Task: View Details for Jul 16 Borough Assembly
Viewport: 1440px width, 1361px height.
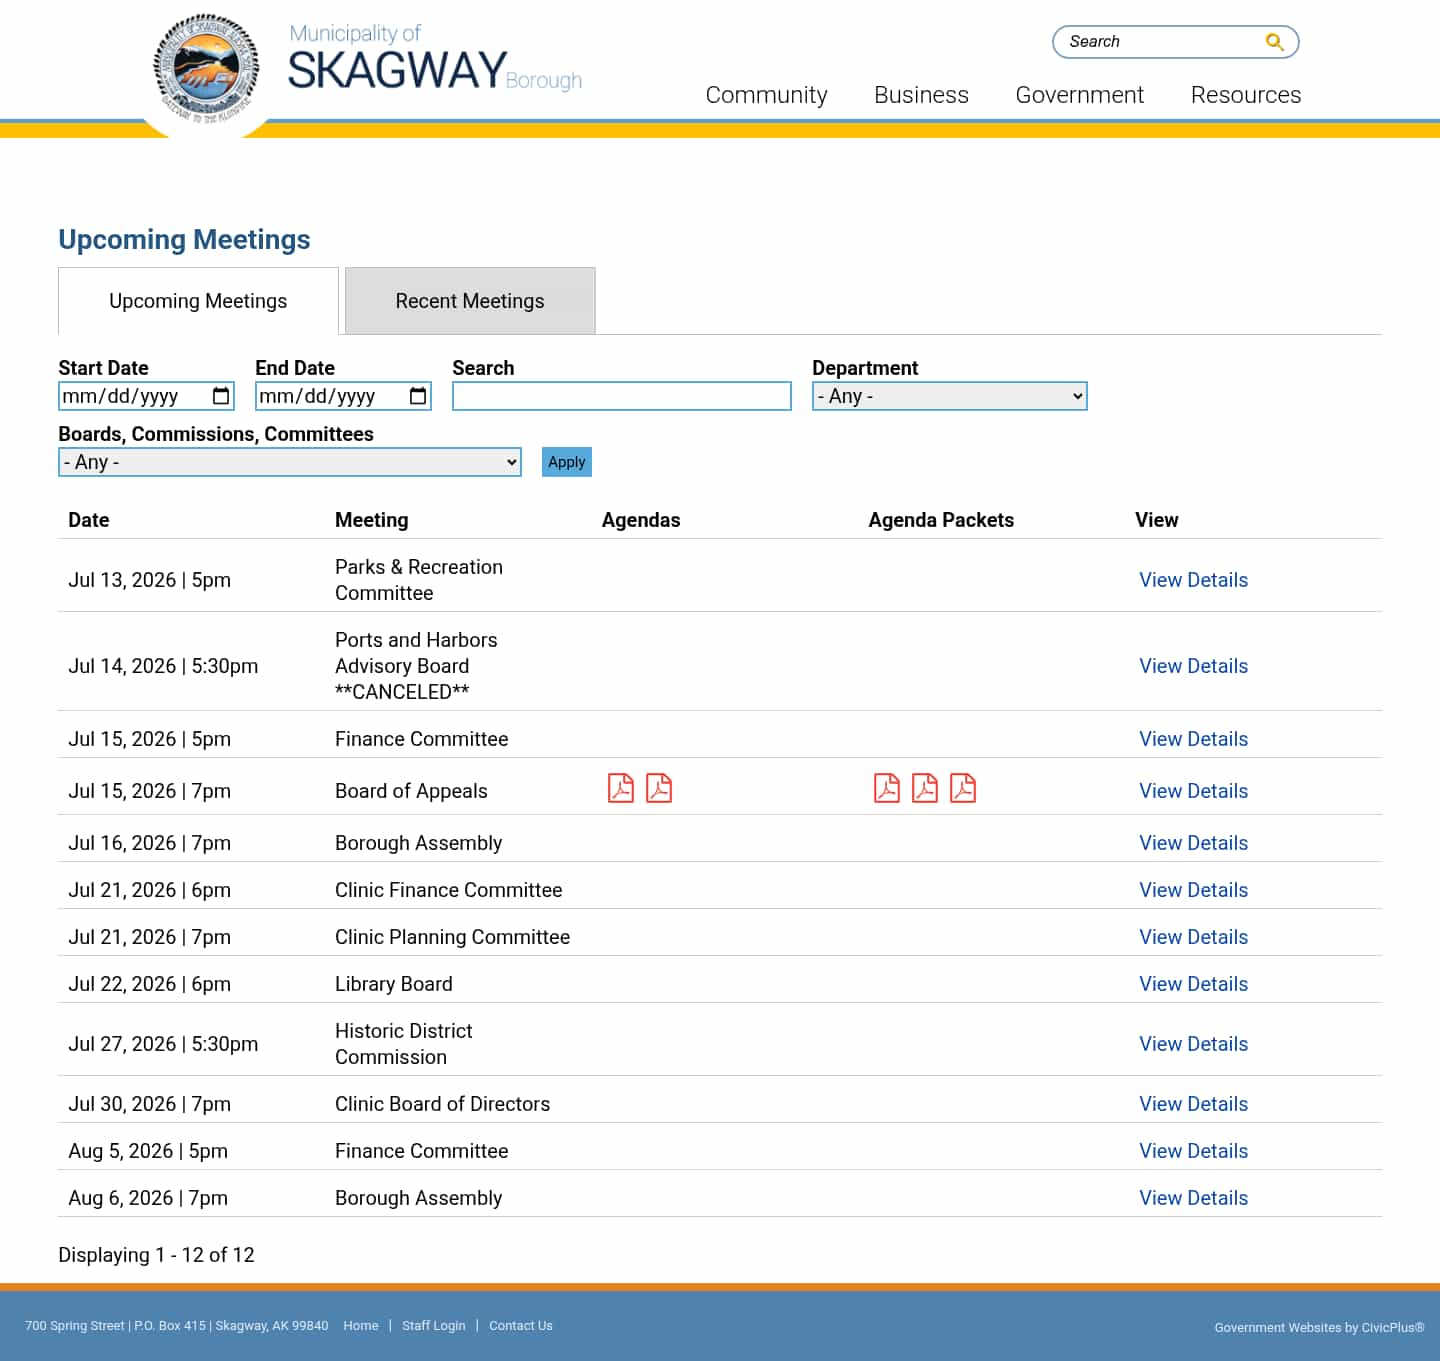Action: coord(1193,843)
